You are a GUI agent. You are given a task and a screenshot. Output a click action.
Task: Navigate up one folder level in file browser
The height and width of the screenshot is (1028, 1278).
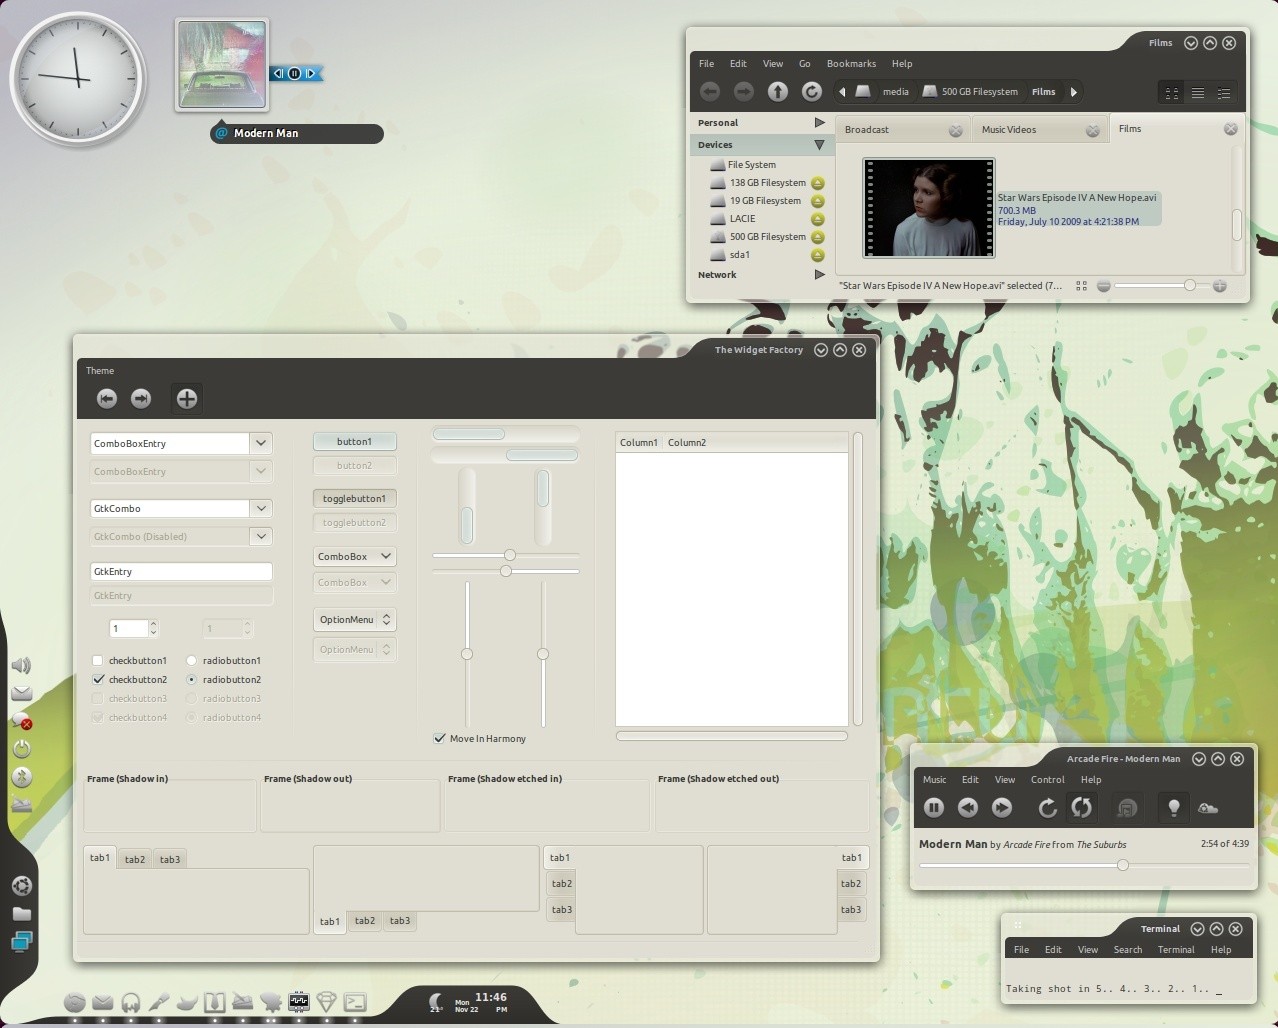click(777, 91)
